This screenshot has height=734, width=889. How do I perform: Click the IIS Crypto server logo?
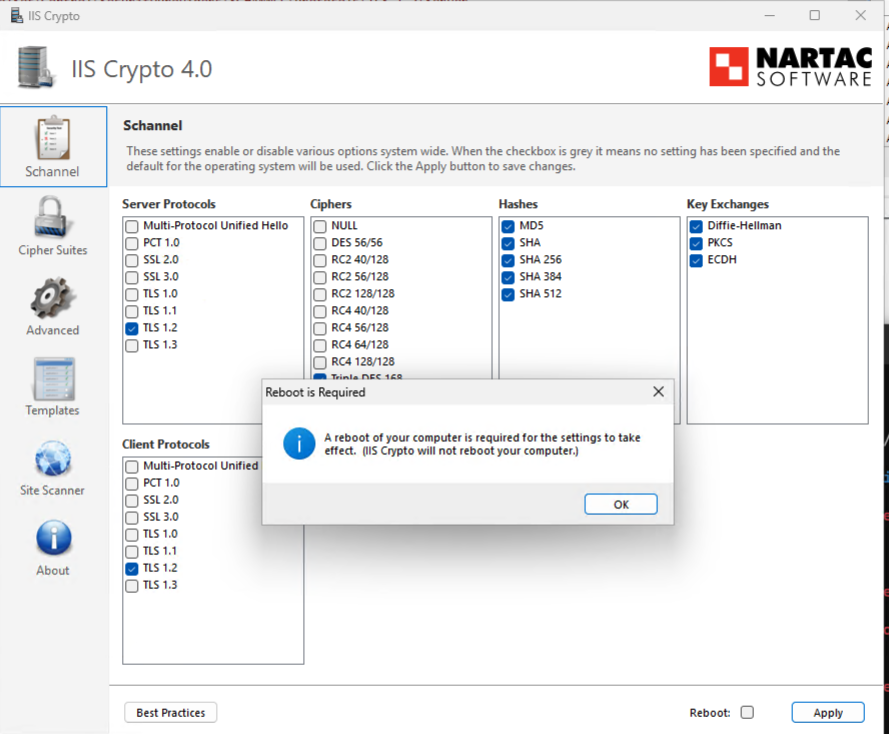(37, 68)
